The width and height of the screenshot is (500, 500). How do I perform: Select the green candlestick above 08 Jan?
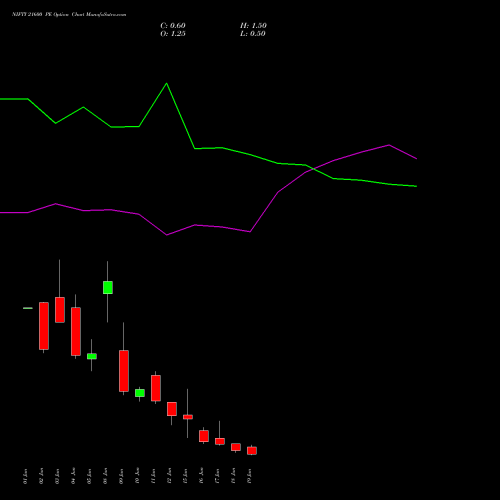(x=108, y=287)
